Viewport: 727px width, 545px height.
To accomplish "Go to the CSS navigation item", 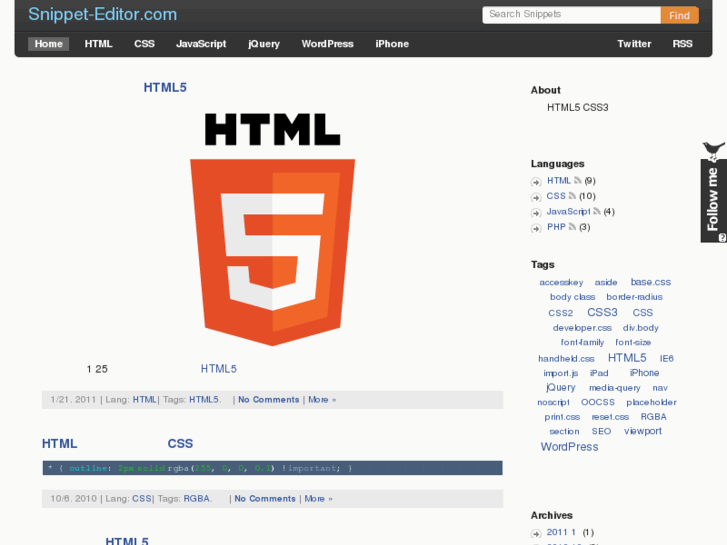I will (x=144, y=44).
